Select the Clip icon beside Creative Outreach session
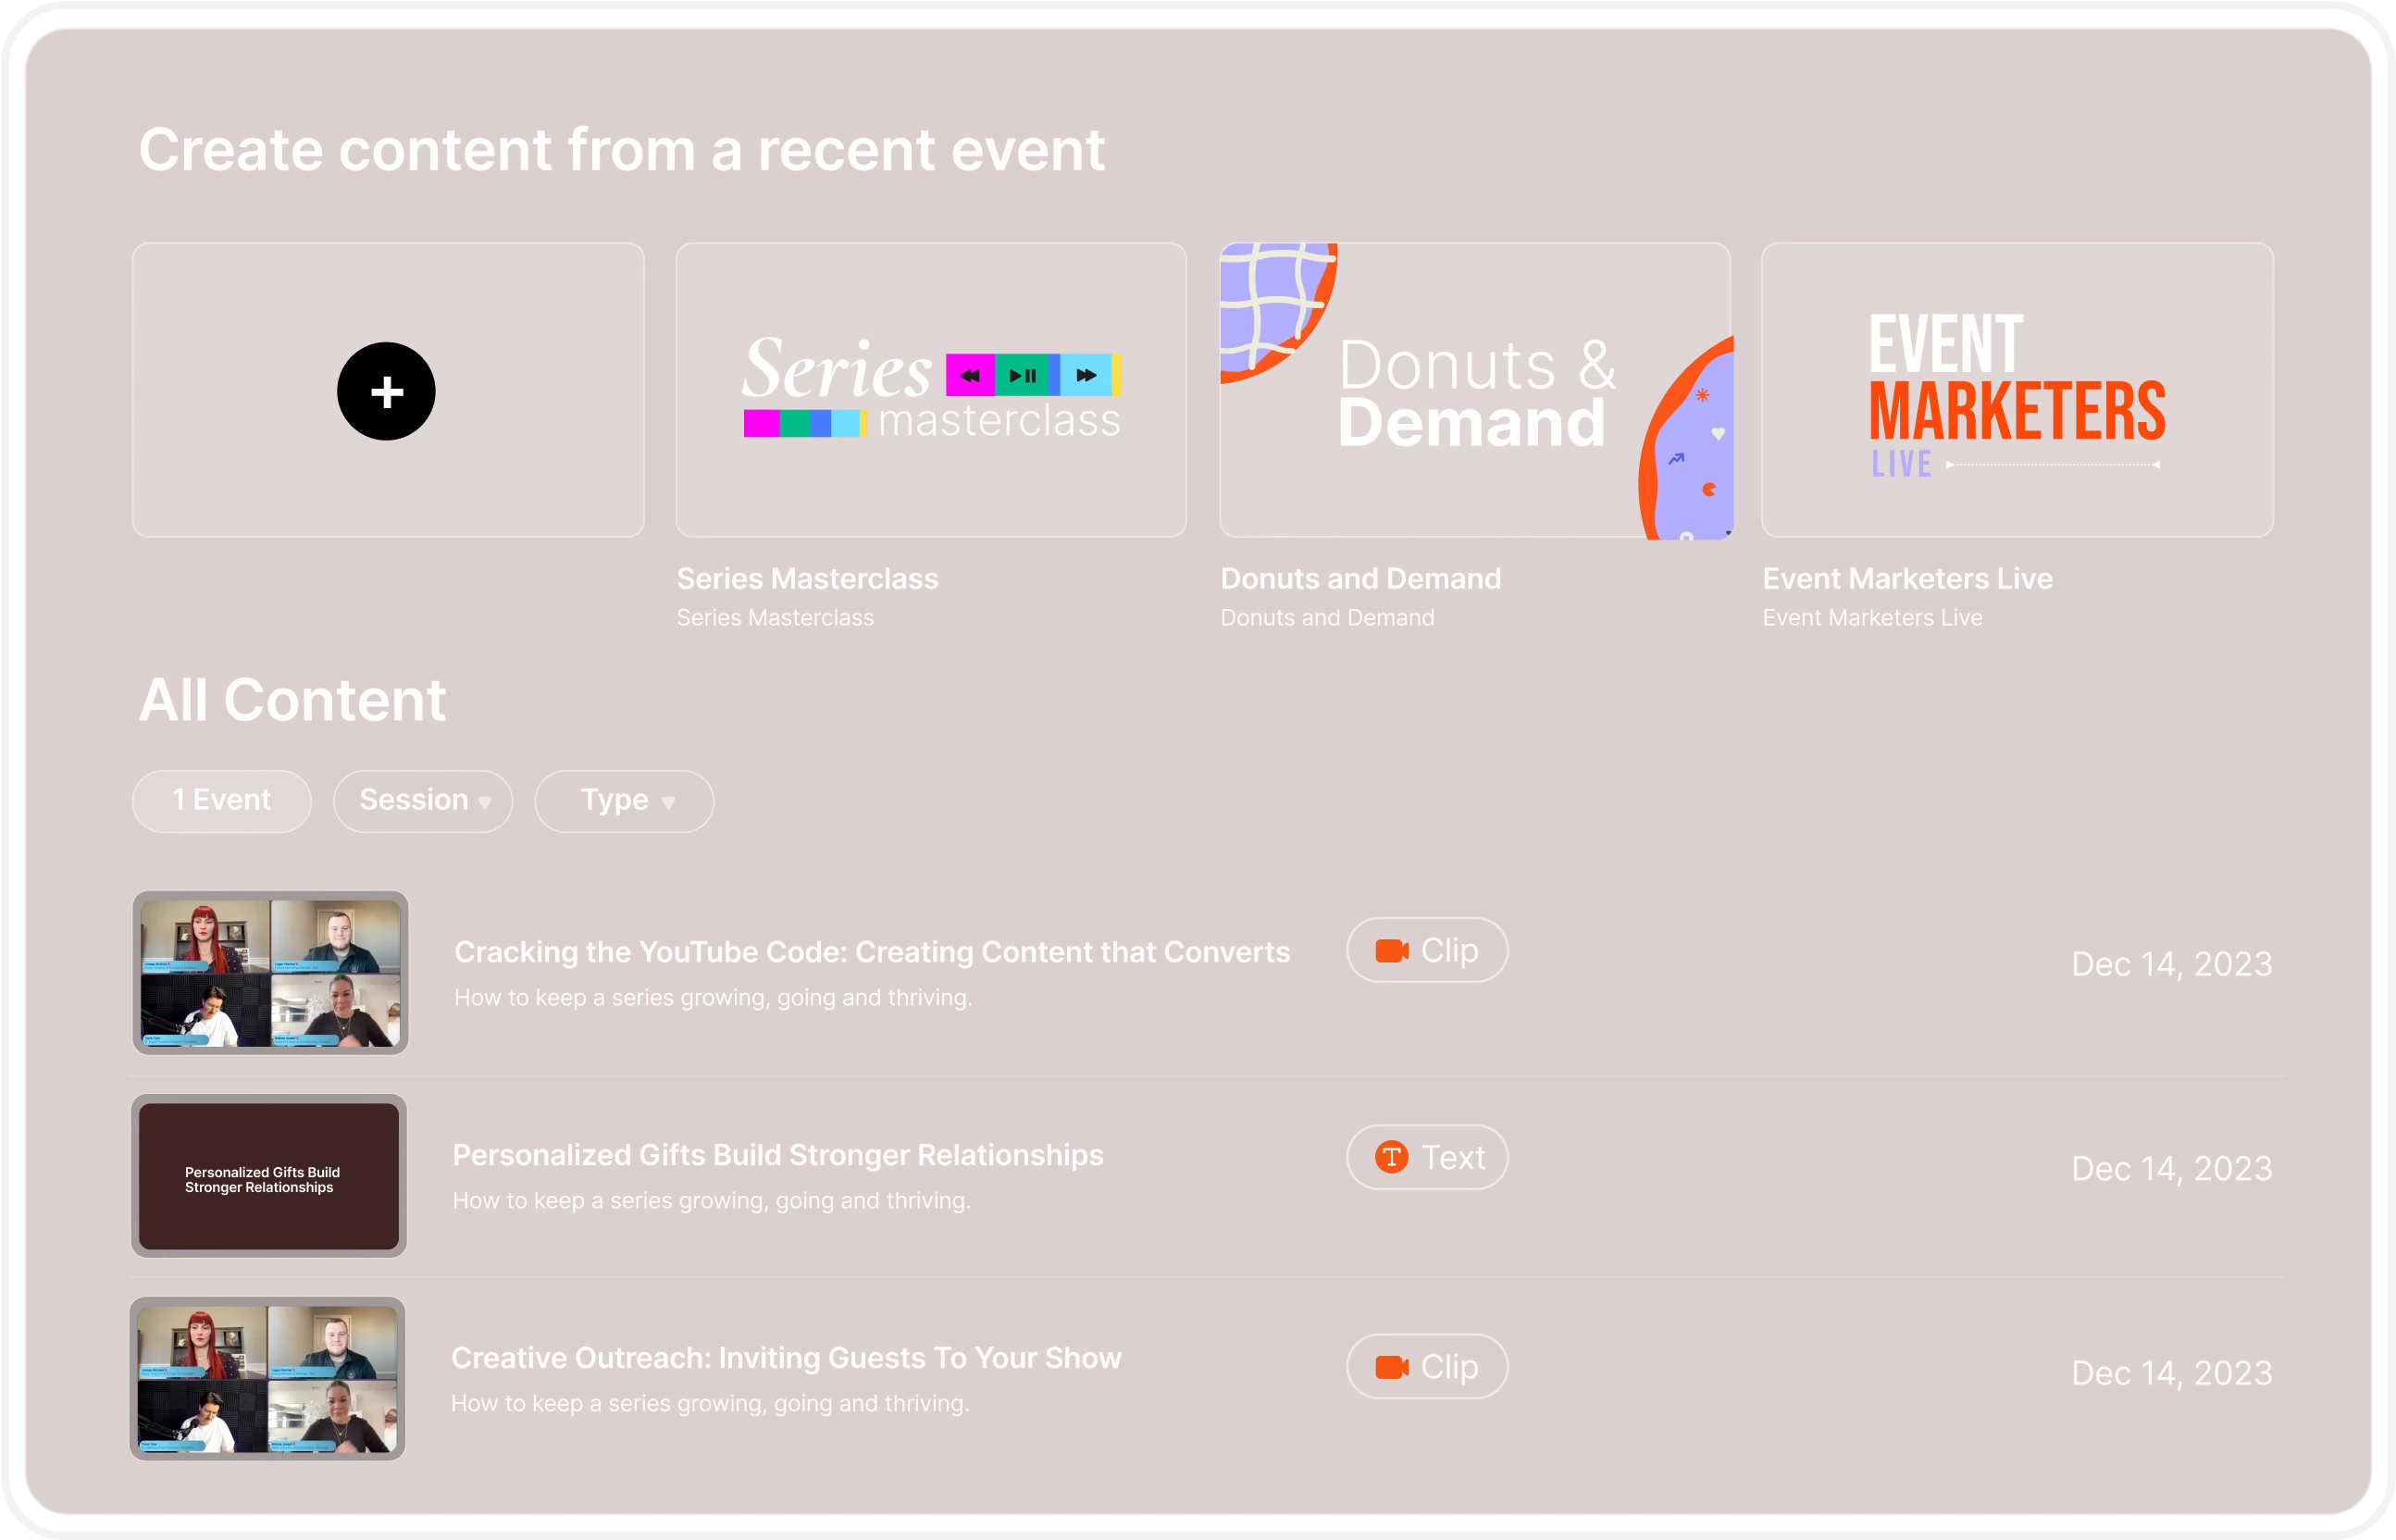This screenshot has height=1540, width=2396. point(1426,1366)
